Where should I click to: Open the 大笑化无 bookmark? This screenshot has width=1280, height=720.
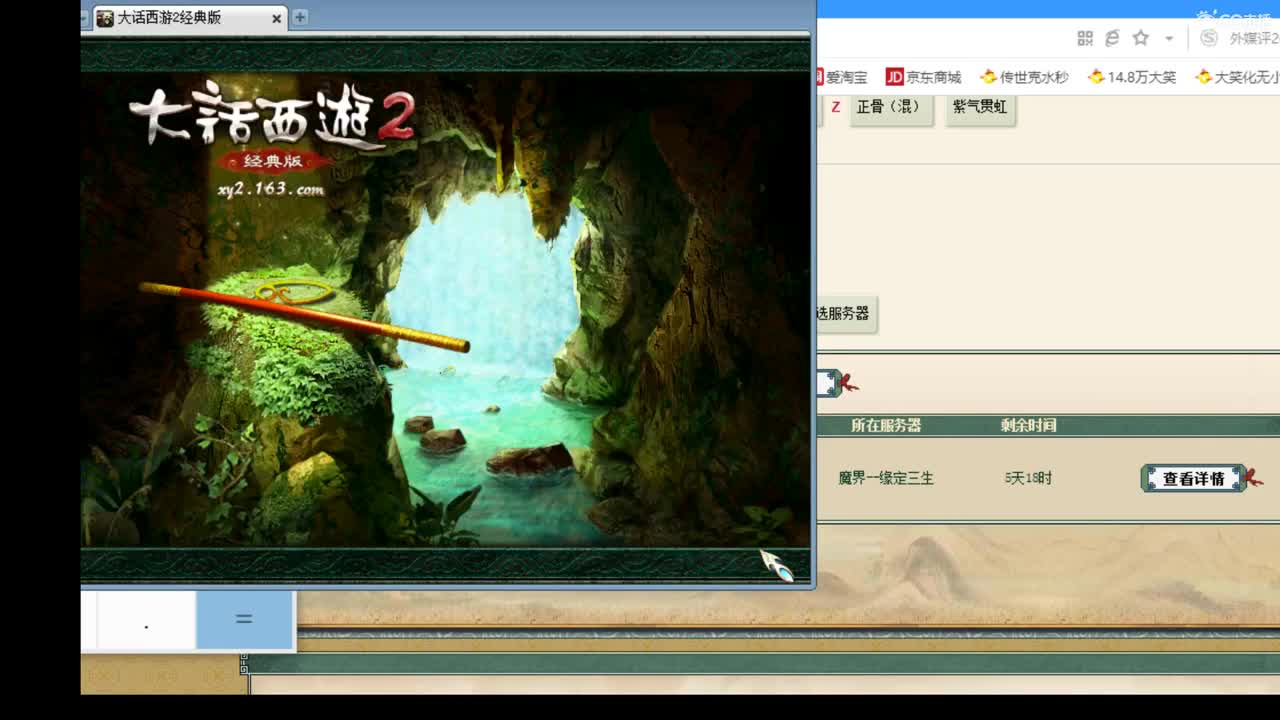(1237, 77)
